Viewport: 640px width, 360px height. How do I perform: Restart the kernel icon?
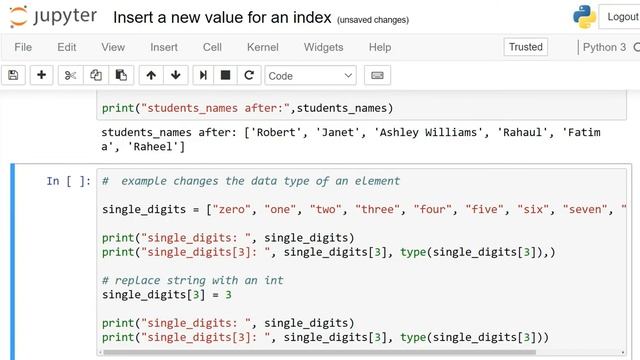coord(249,75)
